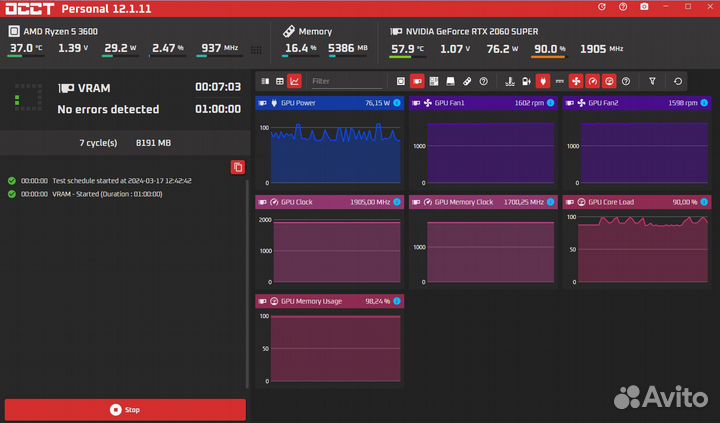720x423 pixels.
Task: Open GPU Fan1 info button
Action: (551, 103)
